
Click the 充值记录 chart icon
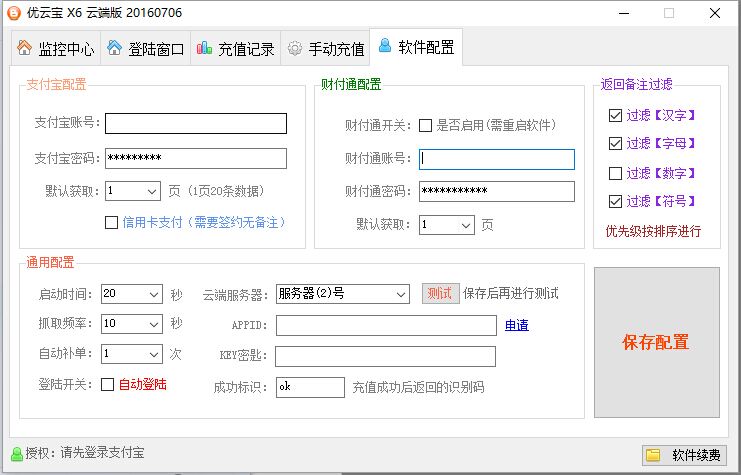(x=205, y=48)
